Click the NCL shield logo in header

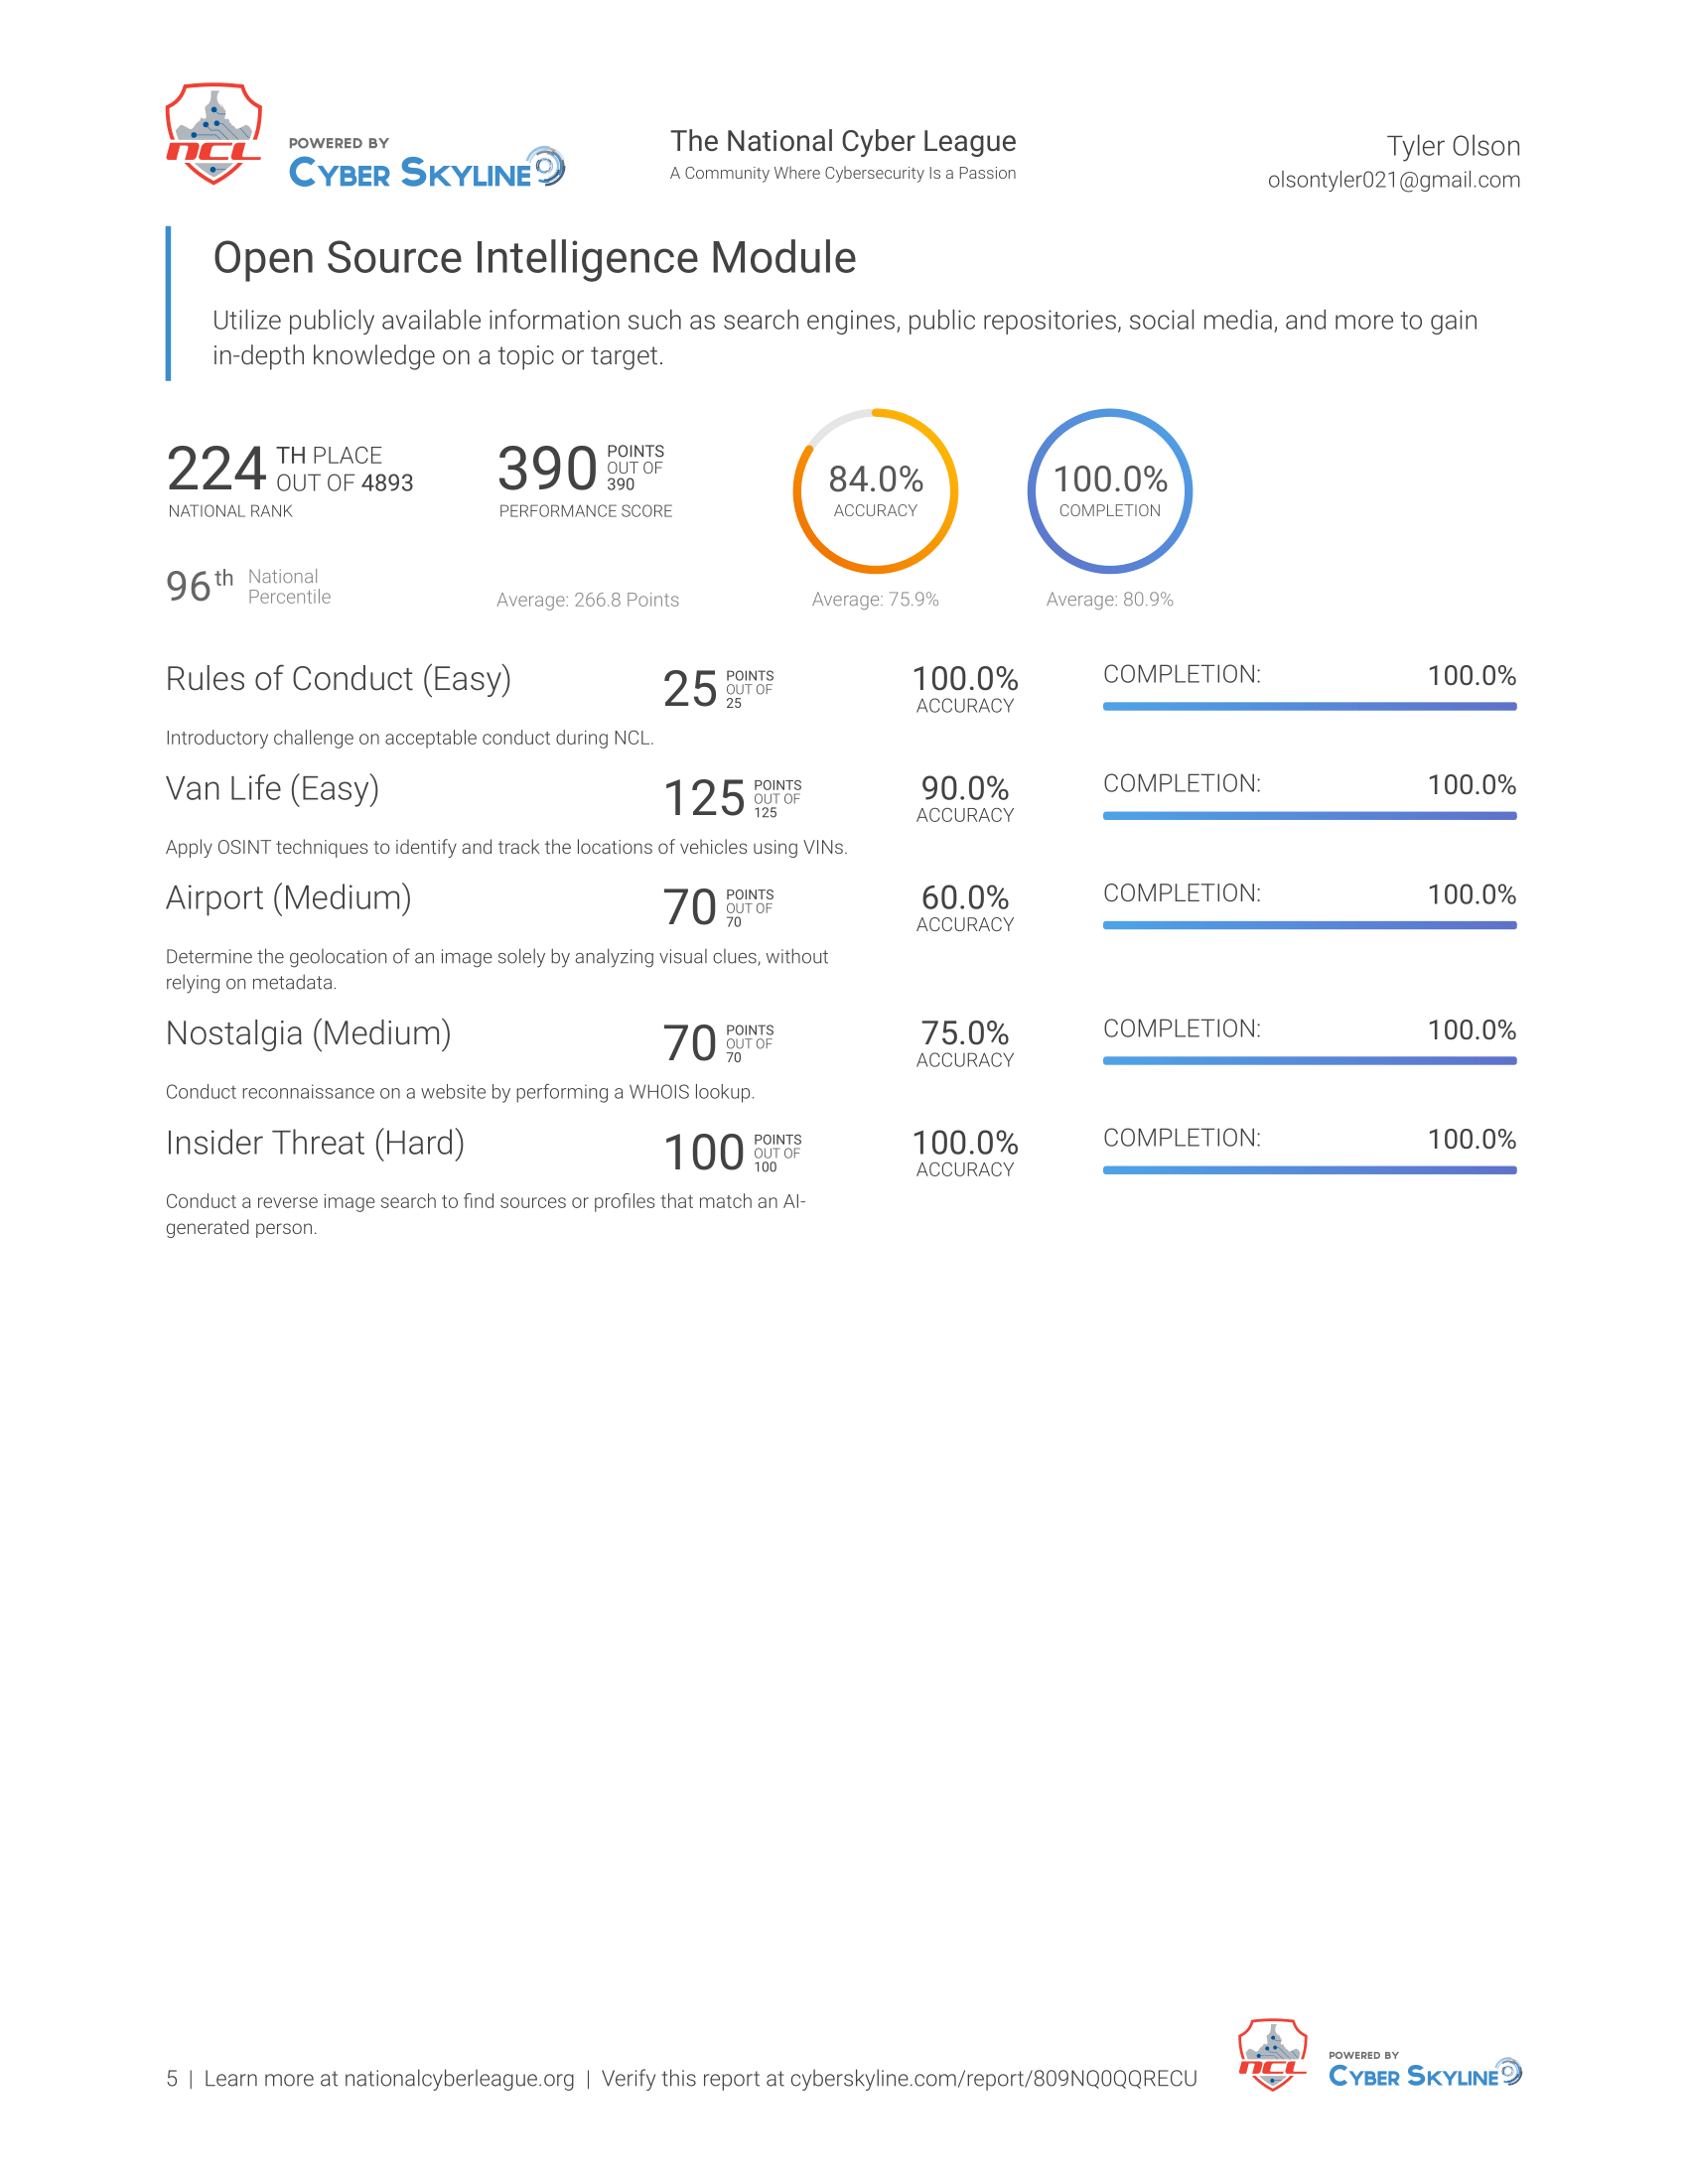(213, 134)
